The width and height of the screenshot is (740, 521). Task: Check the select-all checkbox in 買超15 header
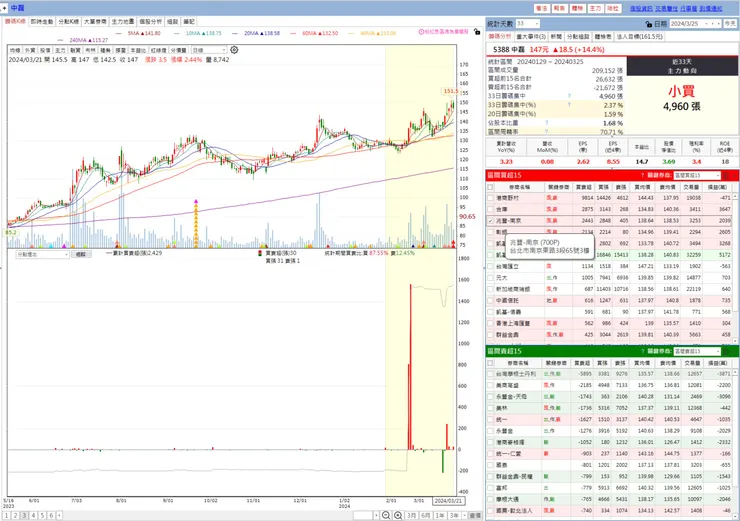point(490,187)
